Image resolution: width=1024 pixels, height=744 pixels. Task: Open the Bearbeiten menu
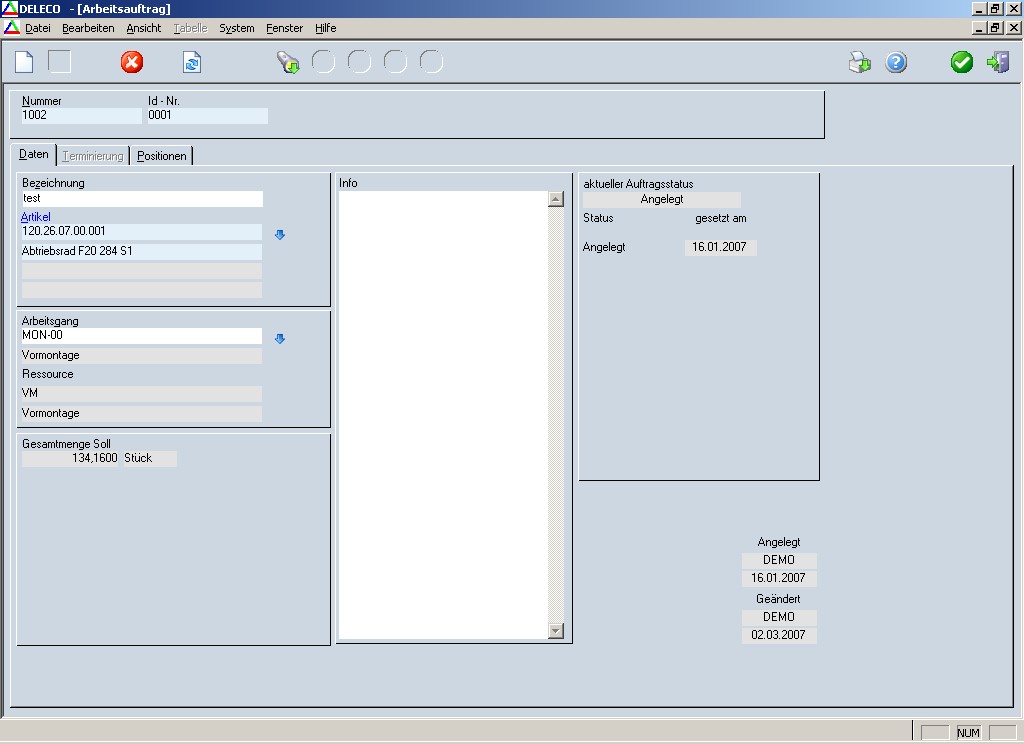click(88, 28)
